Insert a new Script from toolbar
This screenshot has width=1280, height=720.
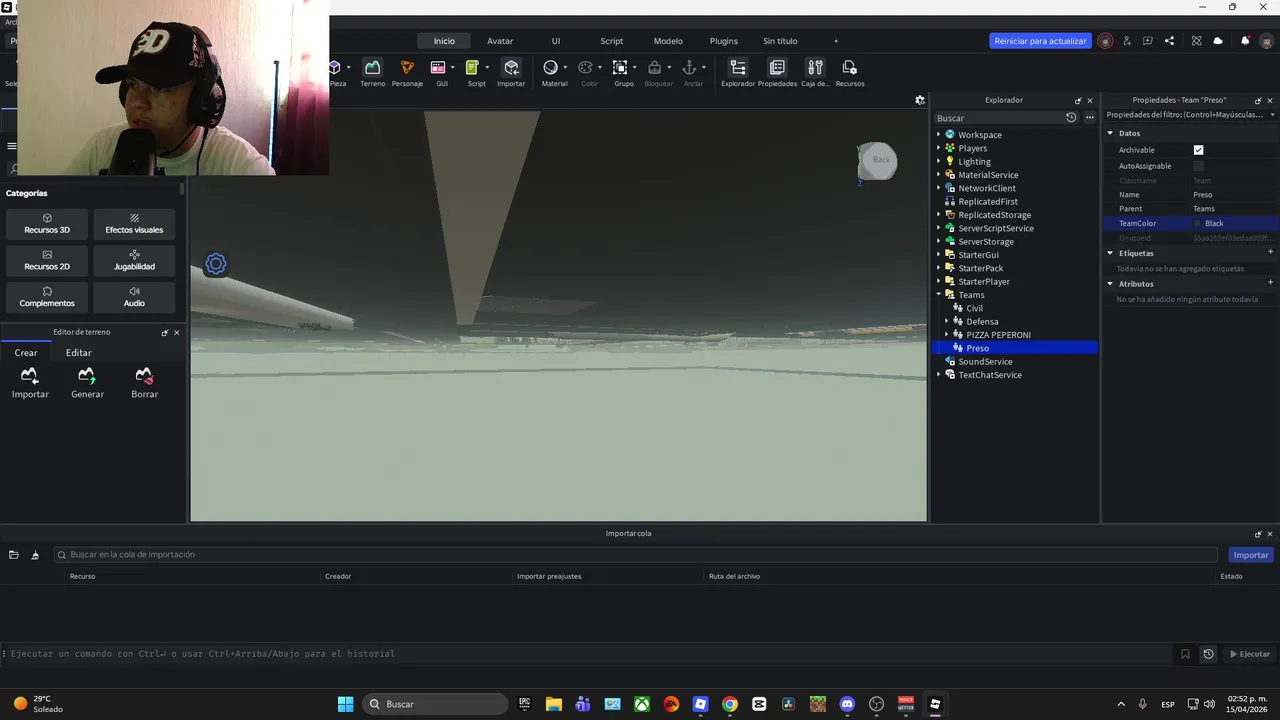pos(473,68)
